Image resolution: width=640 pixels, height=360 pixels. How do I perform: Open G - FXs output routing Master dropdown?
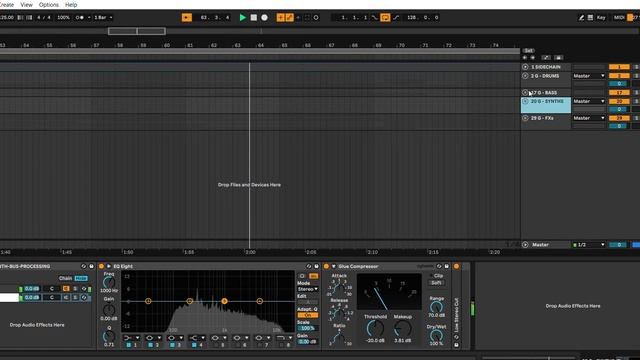(589, 118)
